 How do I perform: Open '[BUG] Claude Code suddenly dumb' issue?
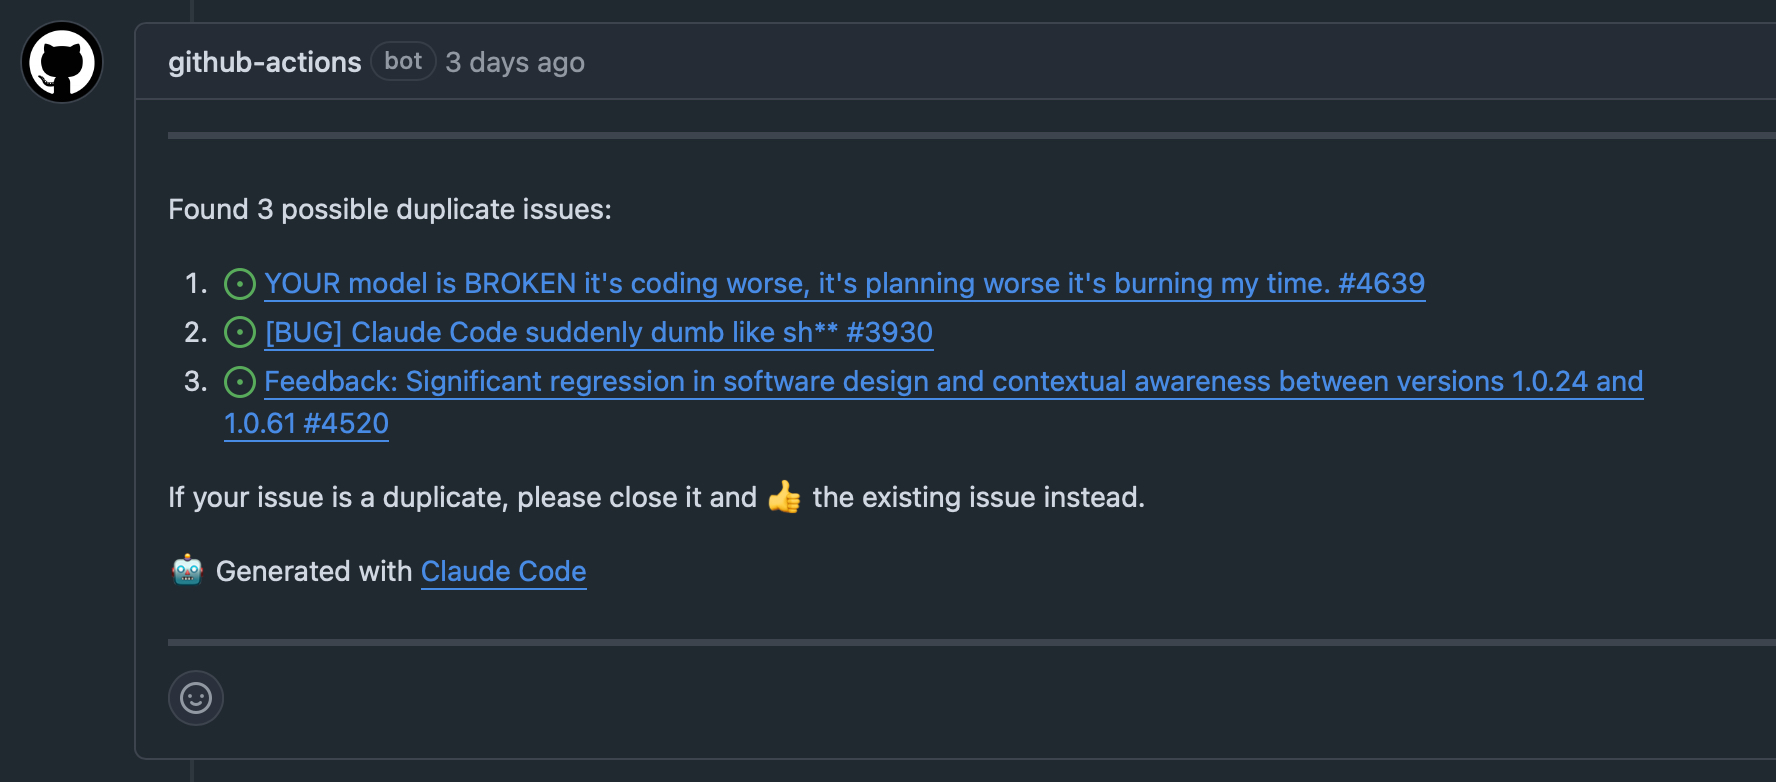pos(598,332)
